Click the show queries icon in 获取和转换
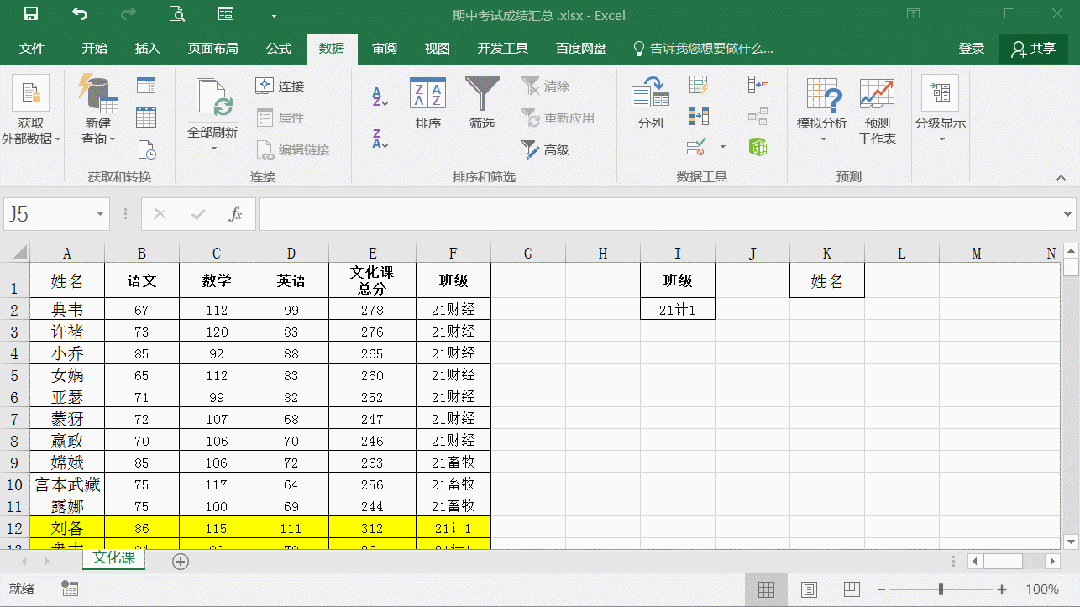Screen dimensions: 1080x607 pos(146,85)
